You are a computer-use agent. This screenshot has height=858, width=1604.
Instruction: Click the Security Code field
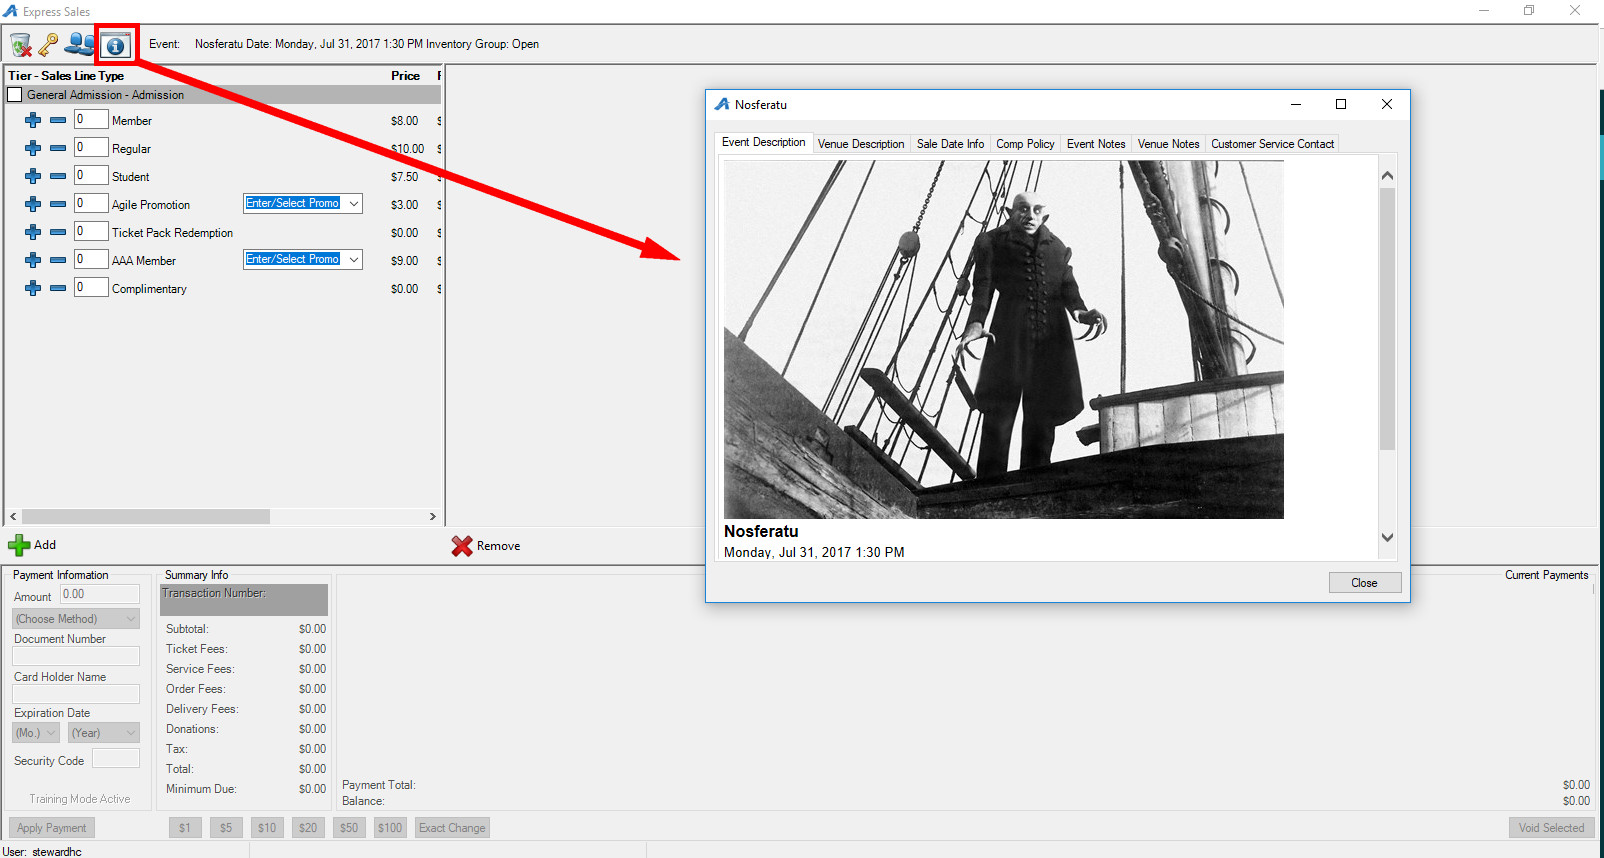coord(116,758)
